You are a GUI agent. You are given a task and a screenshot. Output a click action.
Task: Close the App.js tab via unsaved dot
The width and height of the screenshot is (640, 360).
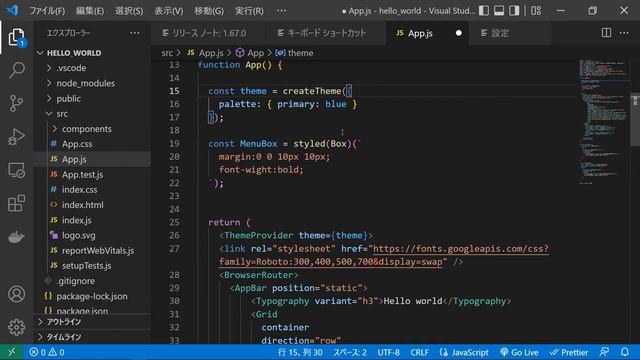coord(459,33)
